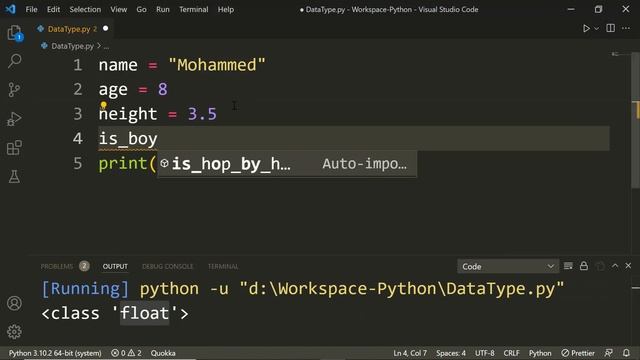Screen dimensions: 640x360
Task: Open editor More Actions ellipsis
Action: click(x=626, y=28)
